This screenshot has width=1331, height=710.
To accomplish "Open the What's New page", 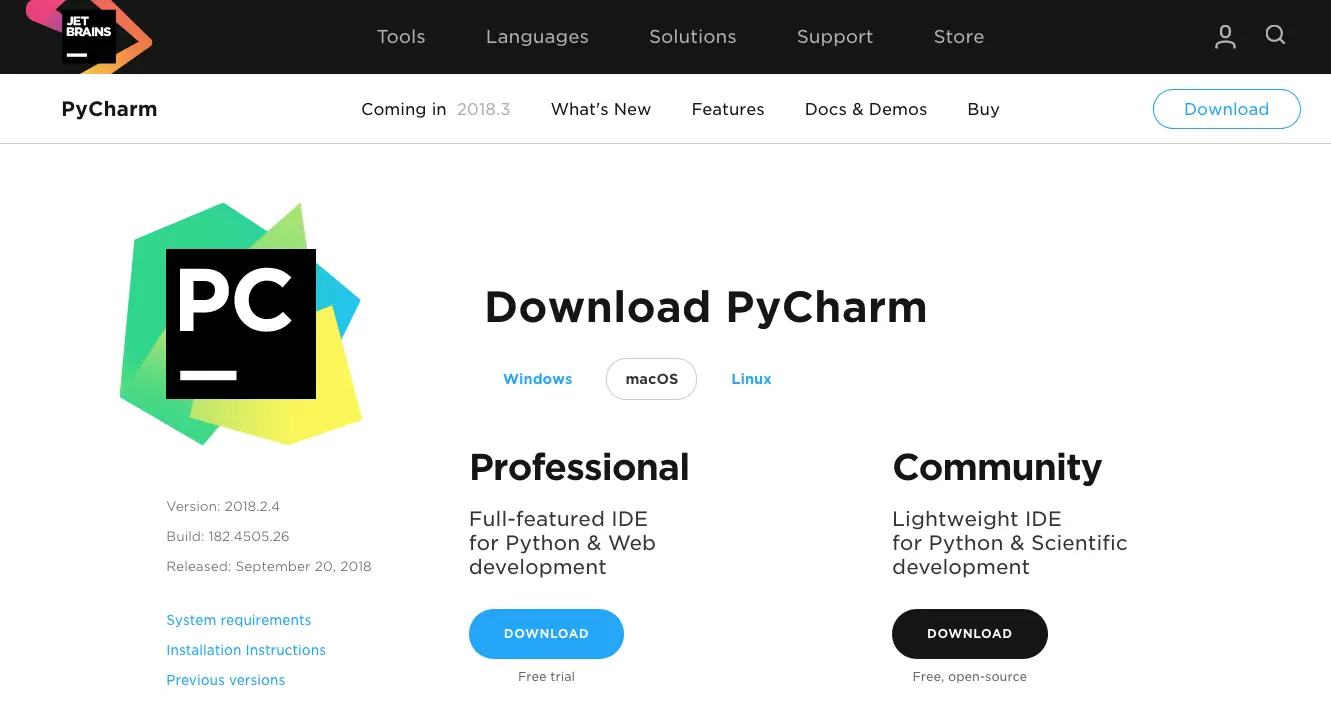I will pyautogui.click(x=601, y=109).
